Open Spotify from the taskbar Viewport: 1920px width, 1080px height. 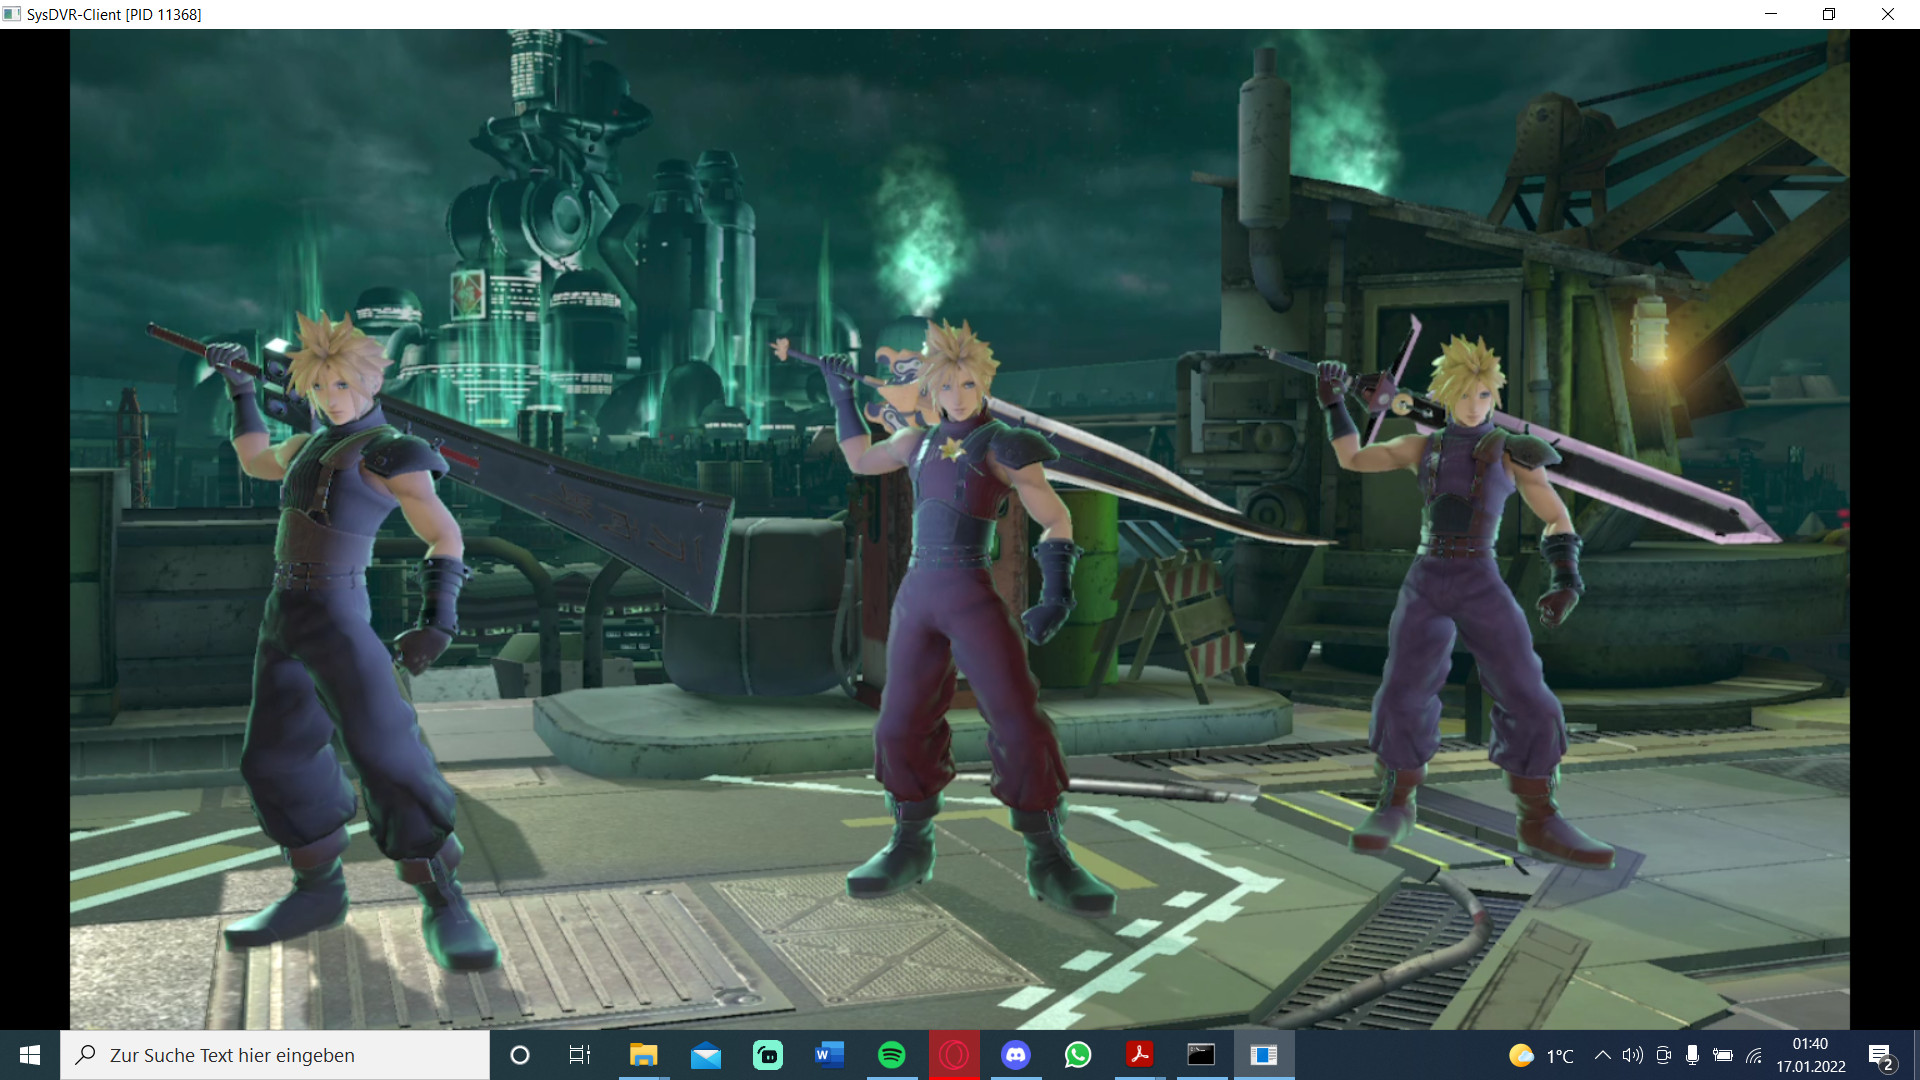893,1055
